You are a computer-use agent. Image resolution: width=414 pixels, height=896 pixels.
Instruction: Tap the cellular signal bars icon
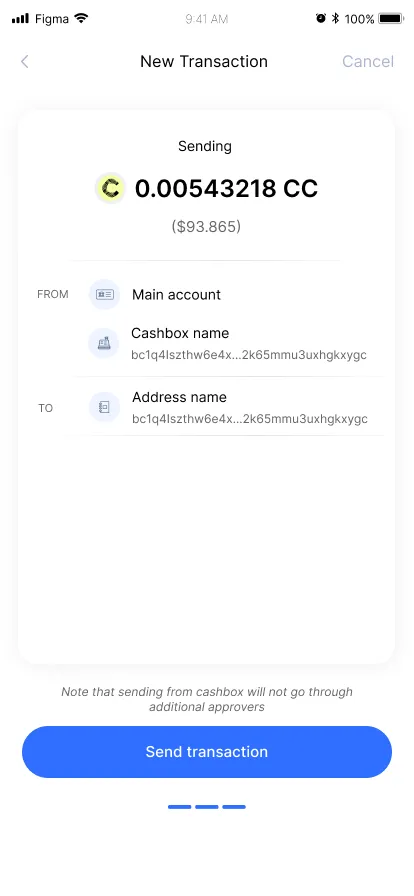[x=21, y=19]
